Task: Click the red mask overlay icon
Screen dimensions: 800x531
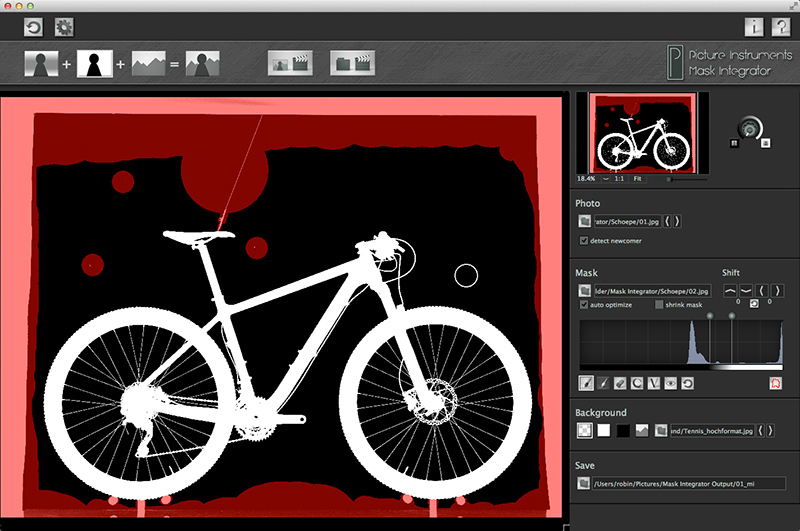Action: tap(775, 383)
